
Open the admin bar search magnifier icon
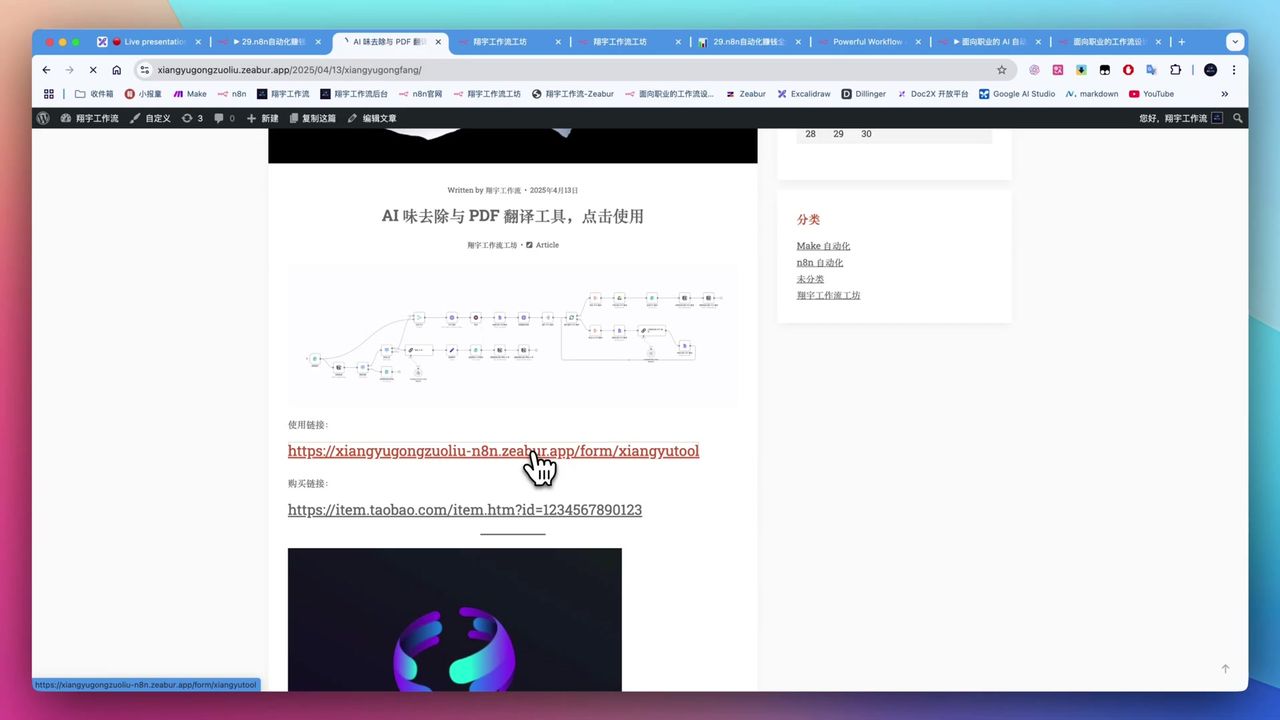[1238, 118]
